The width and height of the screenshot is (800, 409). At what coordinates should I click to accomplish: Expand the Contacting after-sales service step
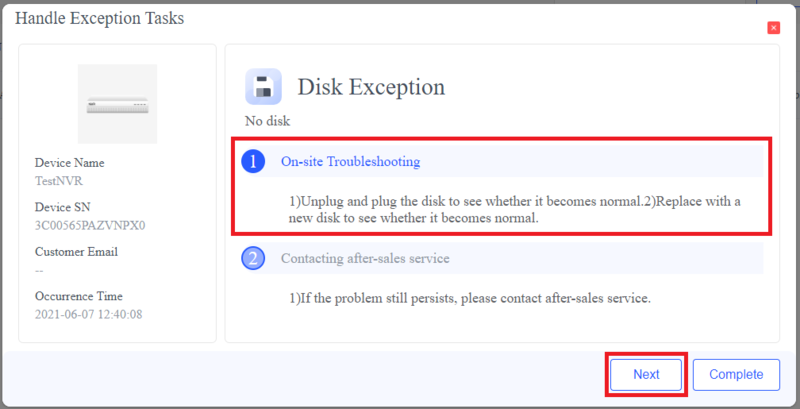(364, 259)
